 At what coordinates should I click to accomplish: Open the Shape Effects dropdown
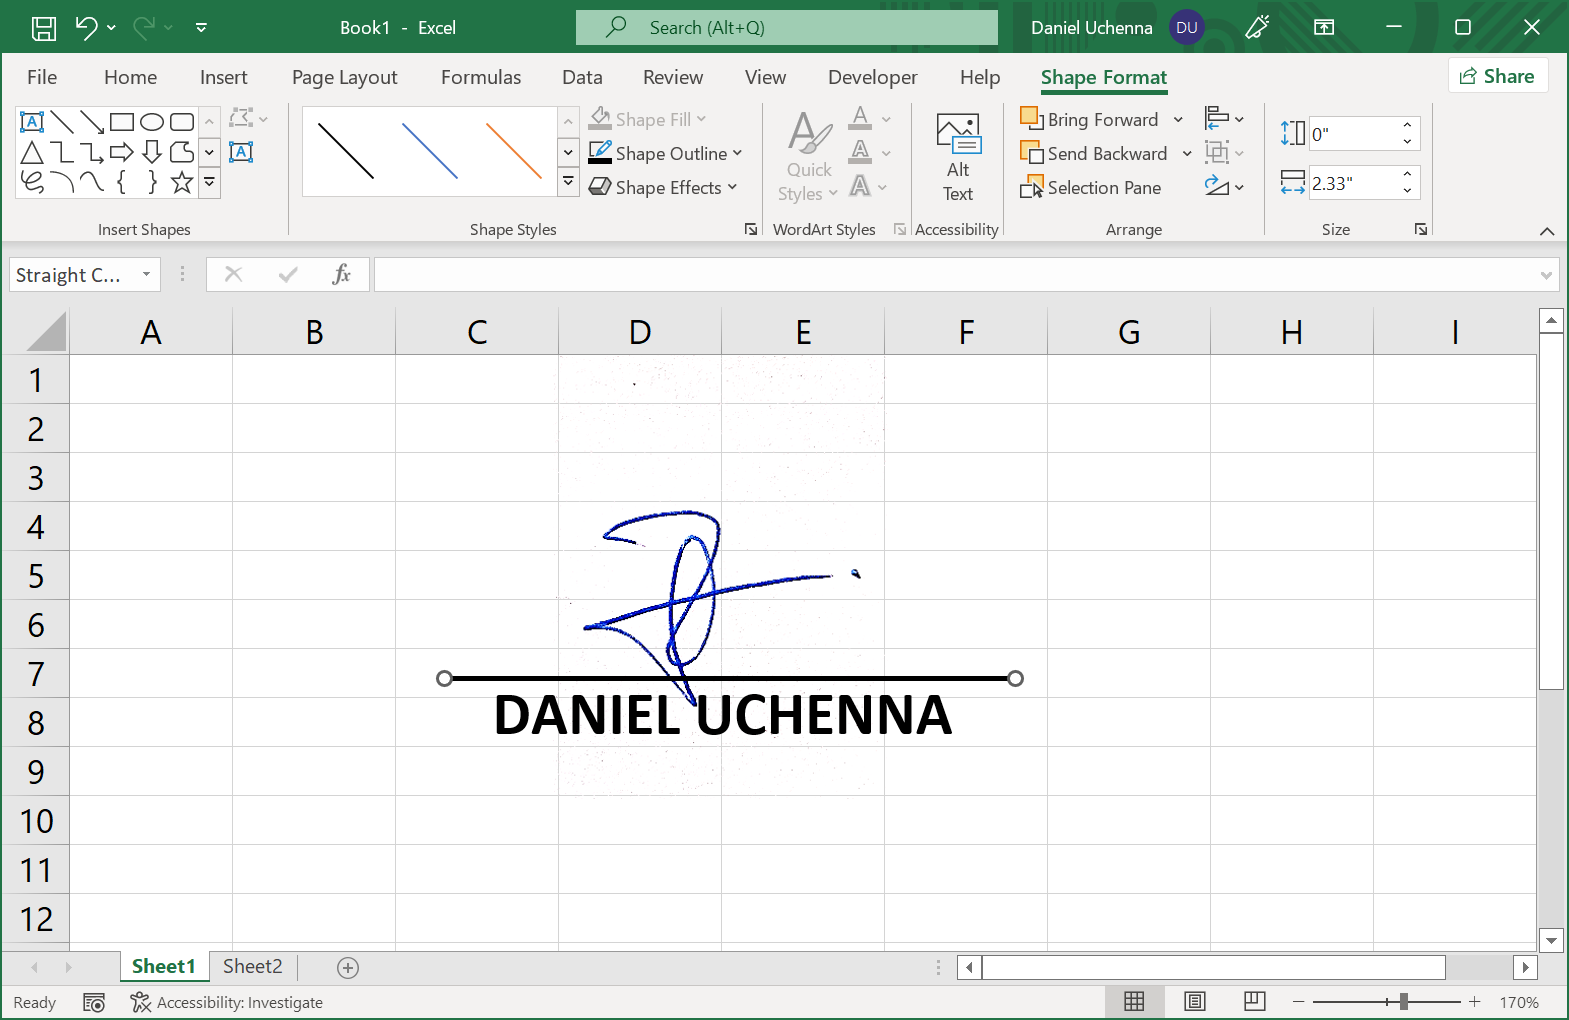(733, 187)
